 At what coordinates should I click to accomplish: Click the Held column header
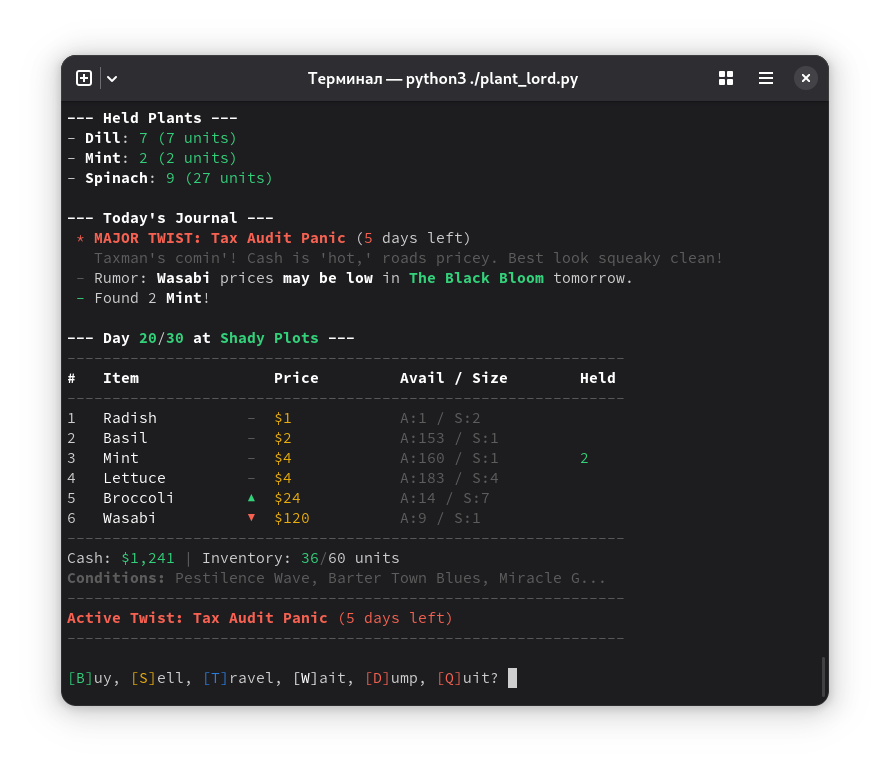(x=598, y=378)
